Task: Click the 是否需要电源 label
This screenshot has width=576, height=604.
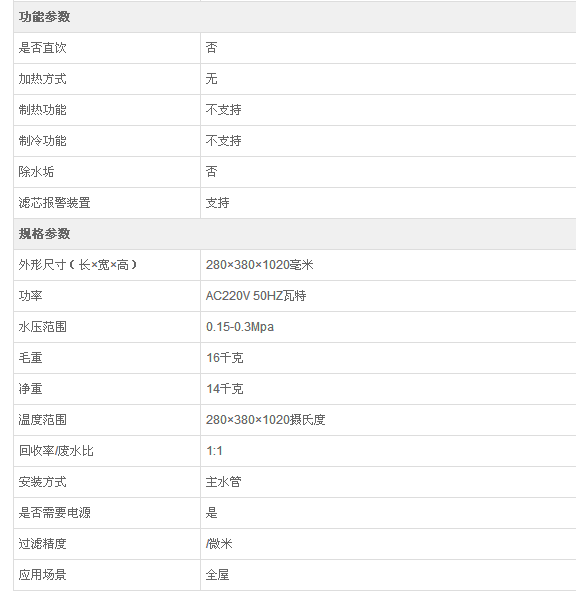Action: point(54,513)
